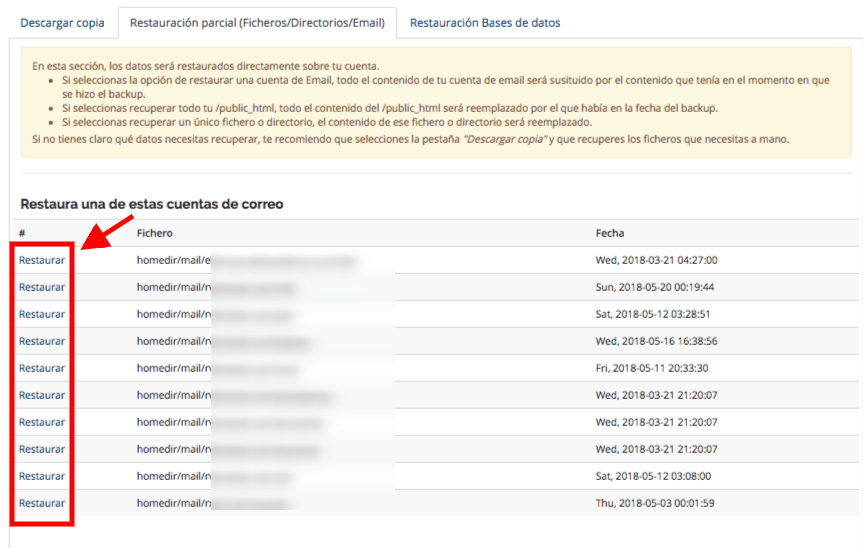Click the Fichero column header
Screen dimensions: 863x548
click(155, 233)
